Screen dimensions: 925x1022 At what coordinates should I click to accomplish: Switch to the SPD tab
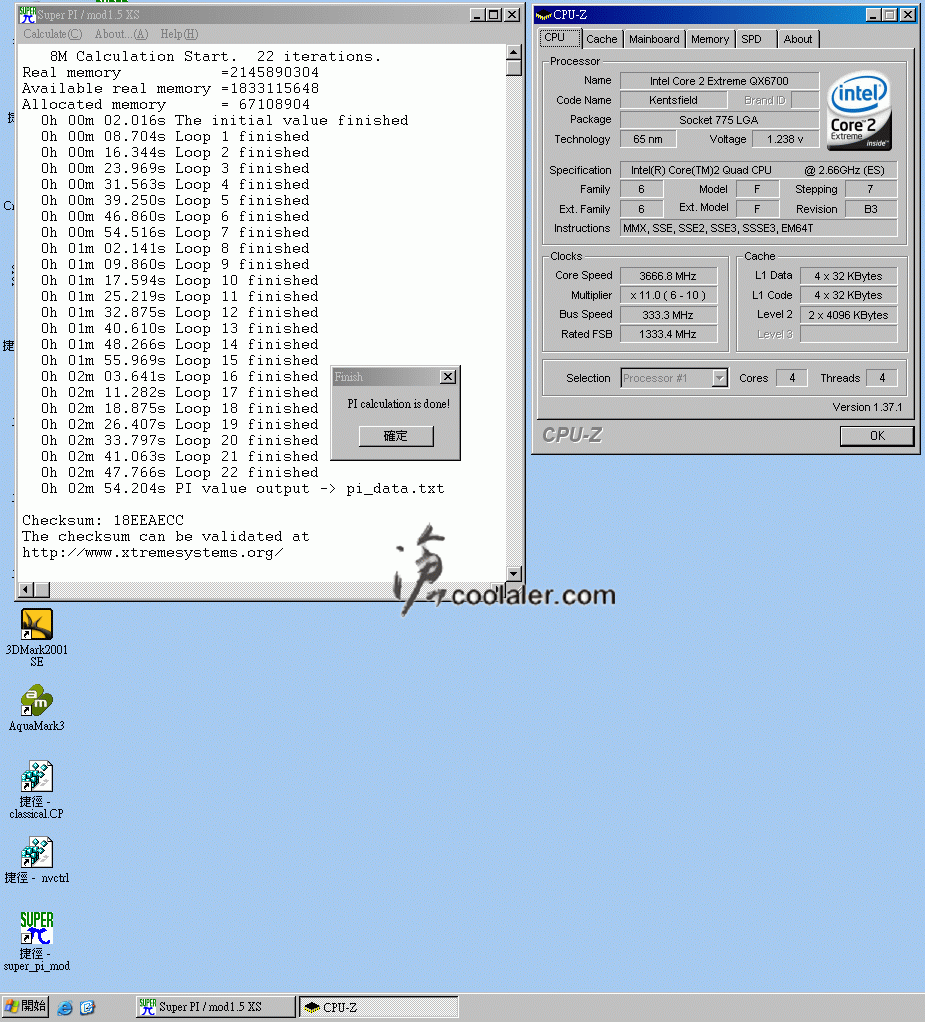click(756, 39)
